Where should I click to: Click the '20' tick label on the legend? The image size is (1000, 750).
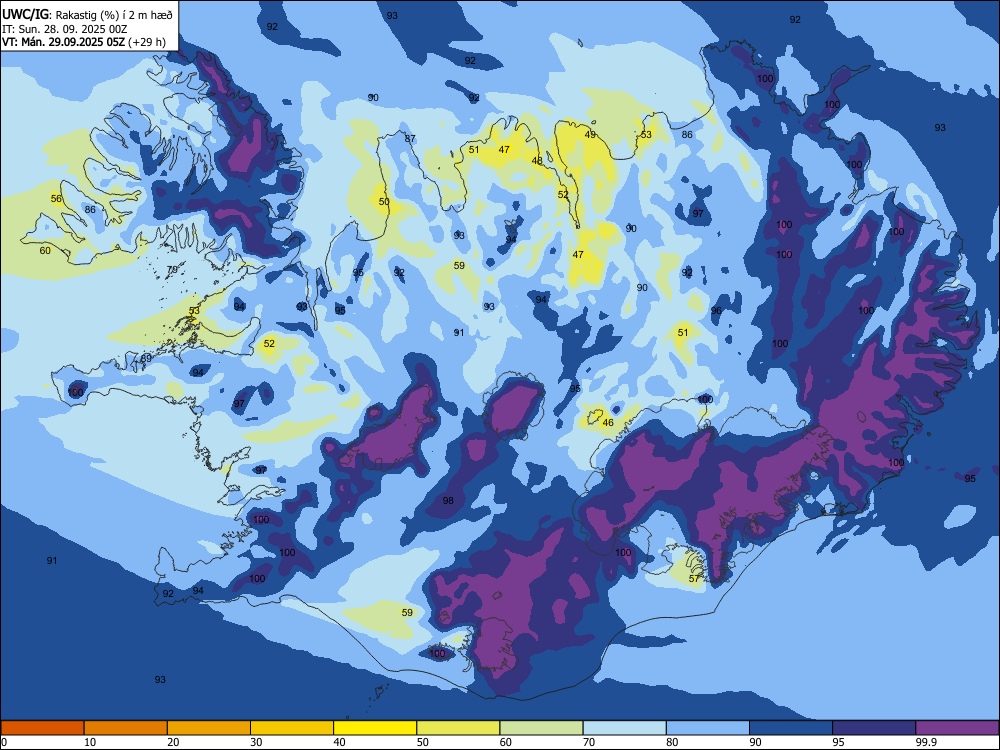coord(173,742)
